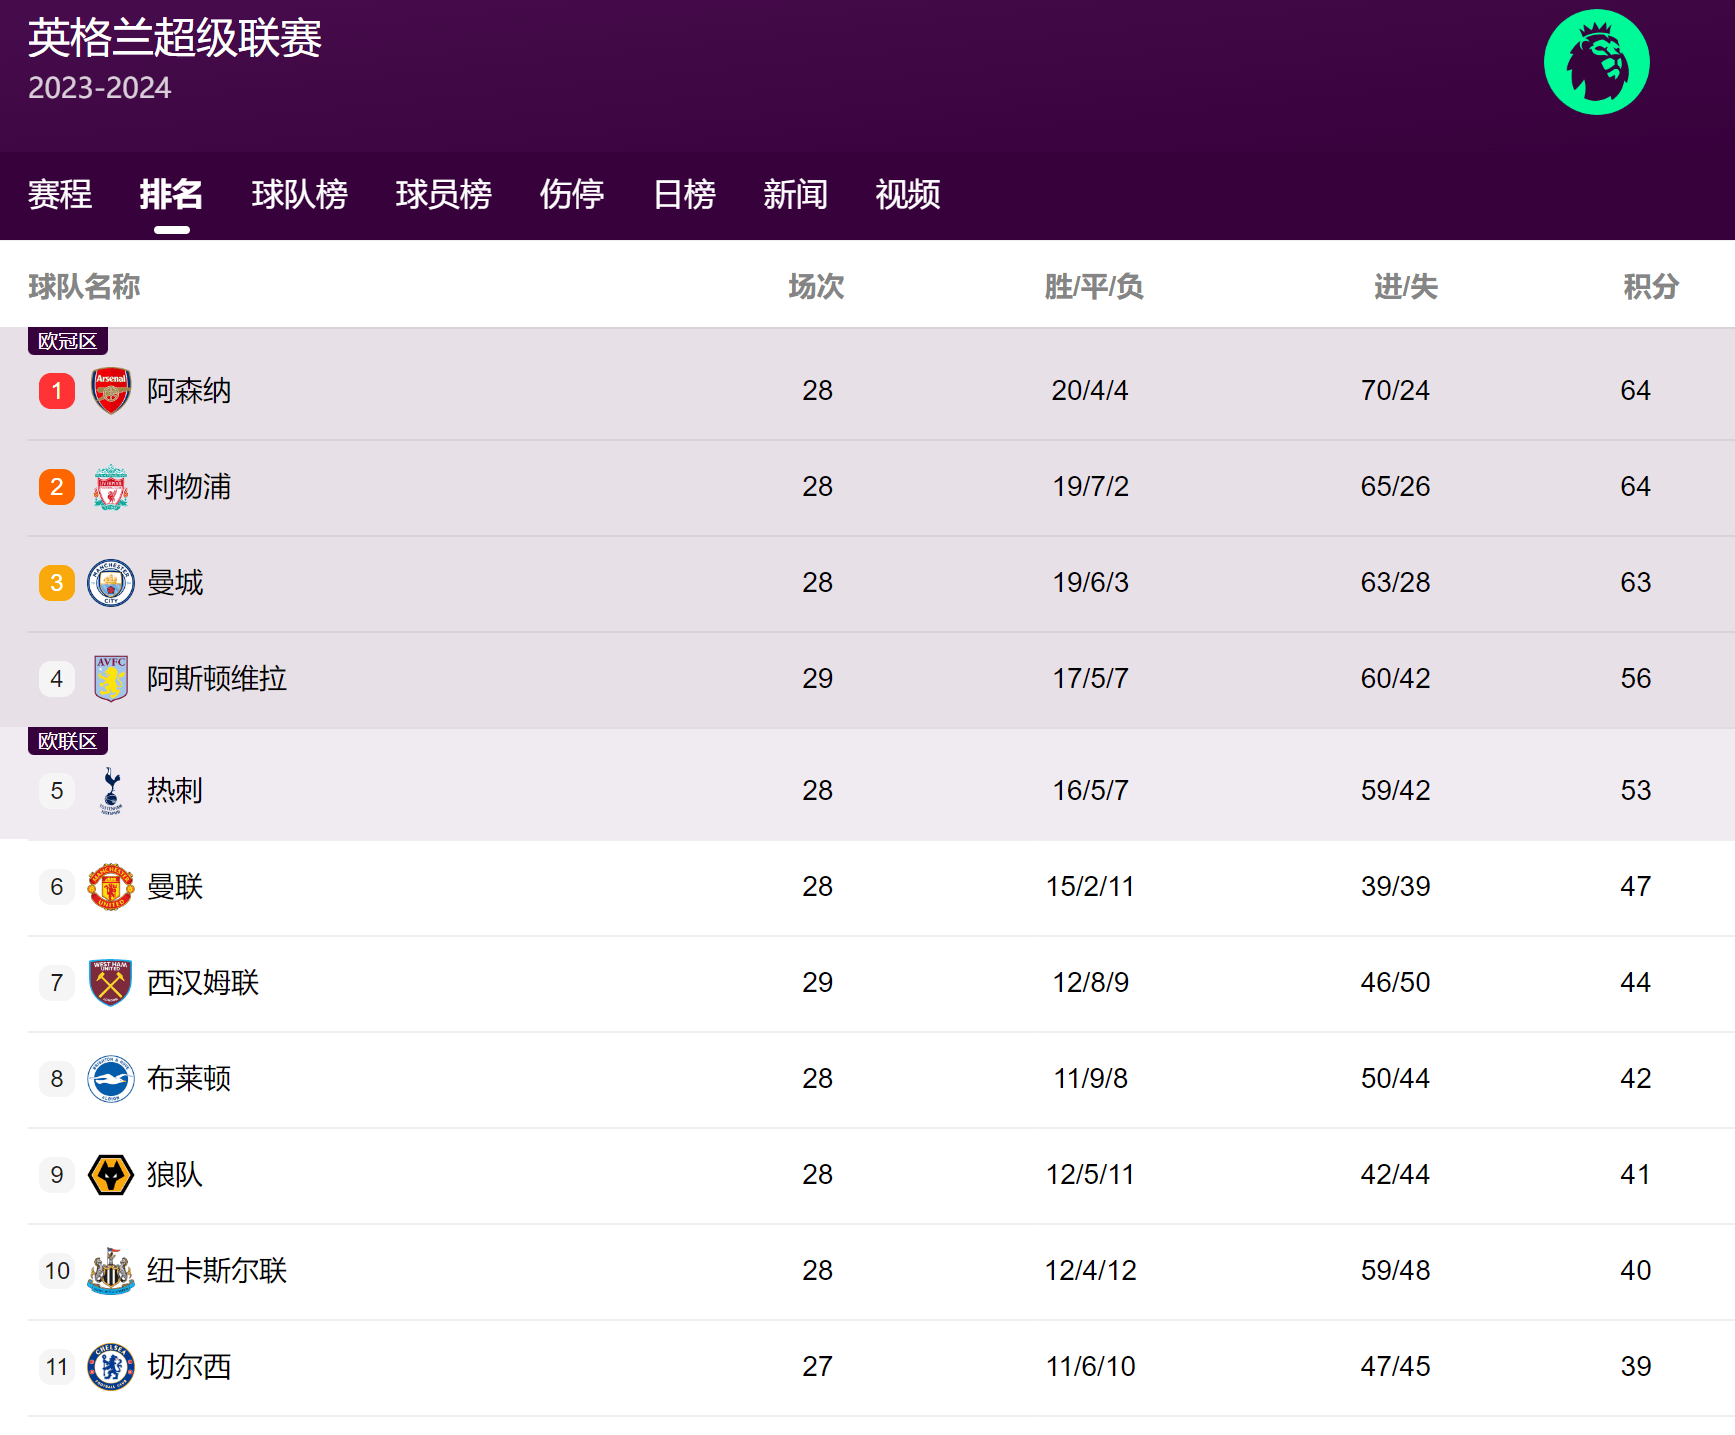Click the Tottenham cockerel crest
The height and width of the screenshot is (1435, 1735).
coord(111,791)
